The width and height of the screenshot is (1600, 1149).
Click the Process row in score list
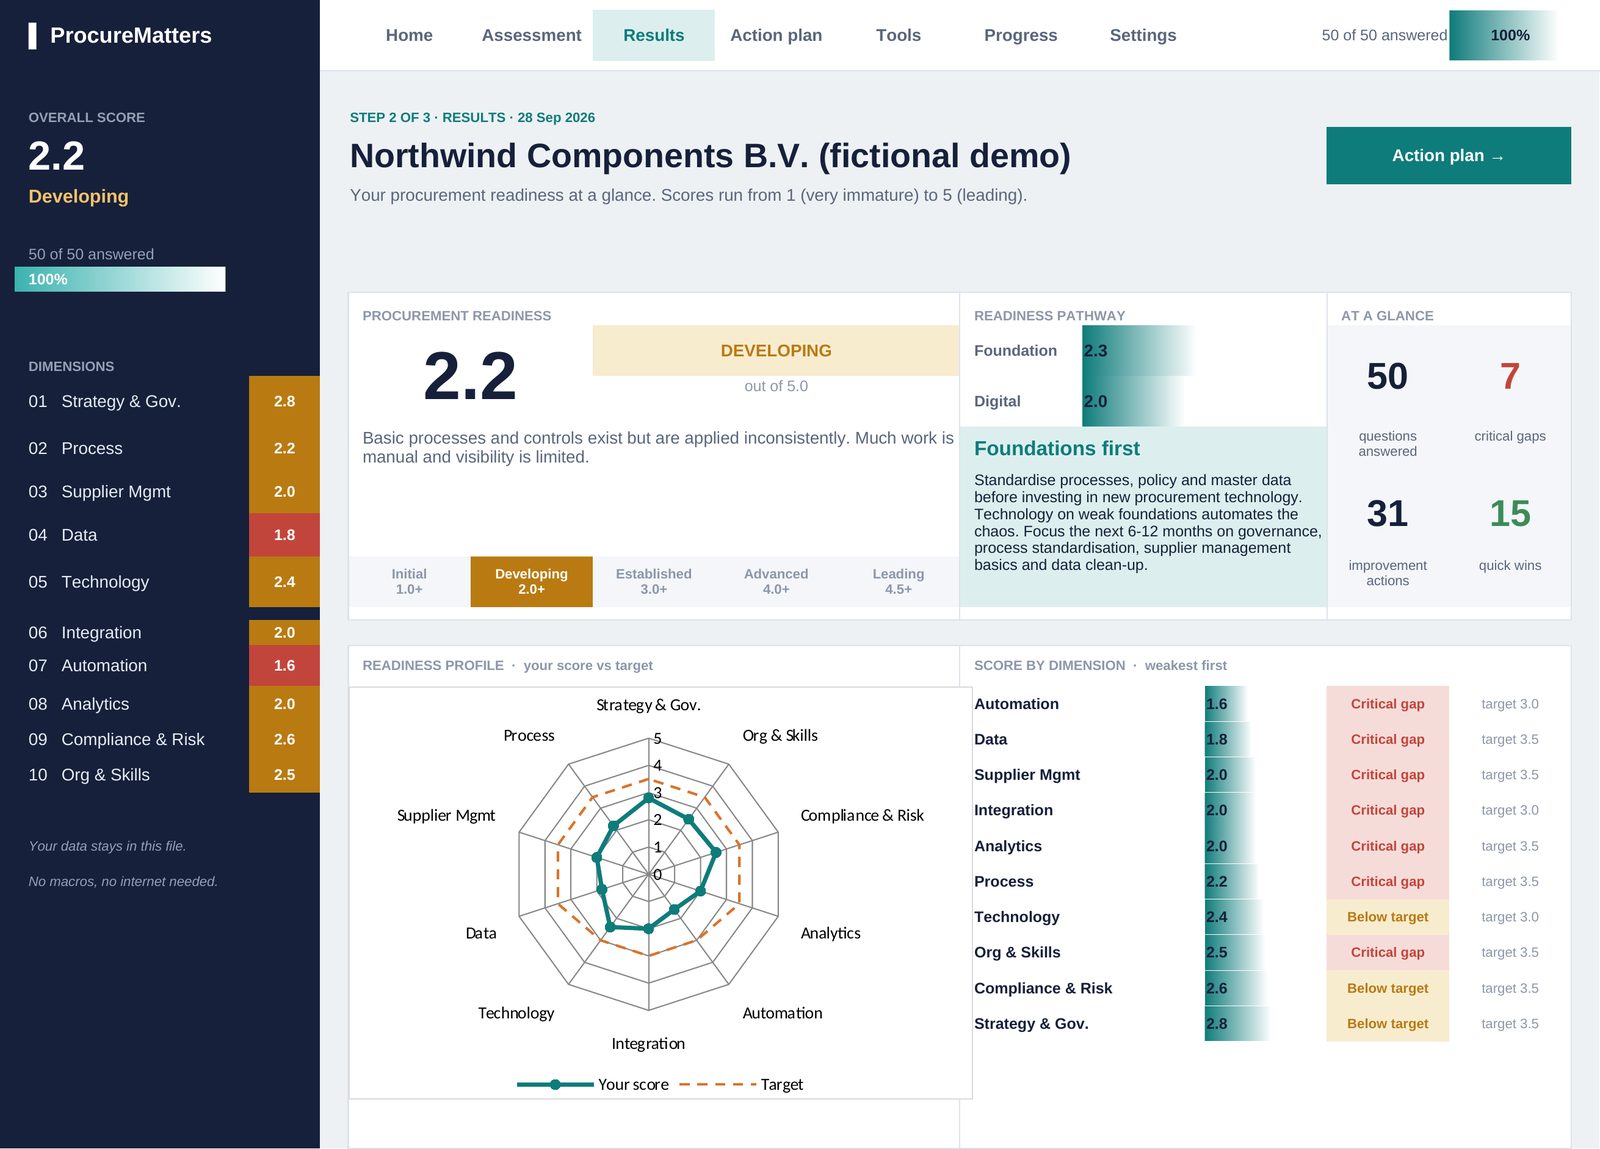point(1265,881)
